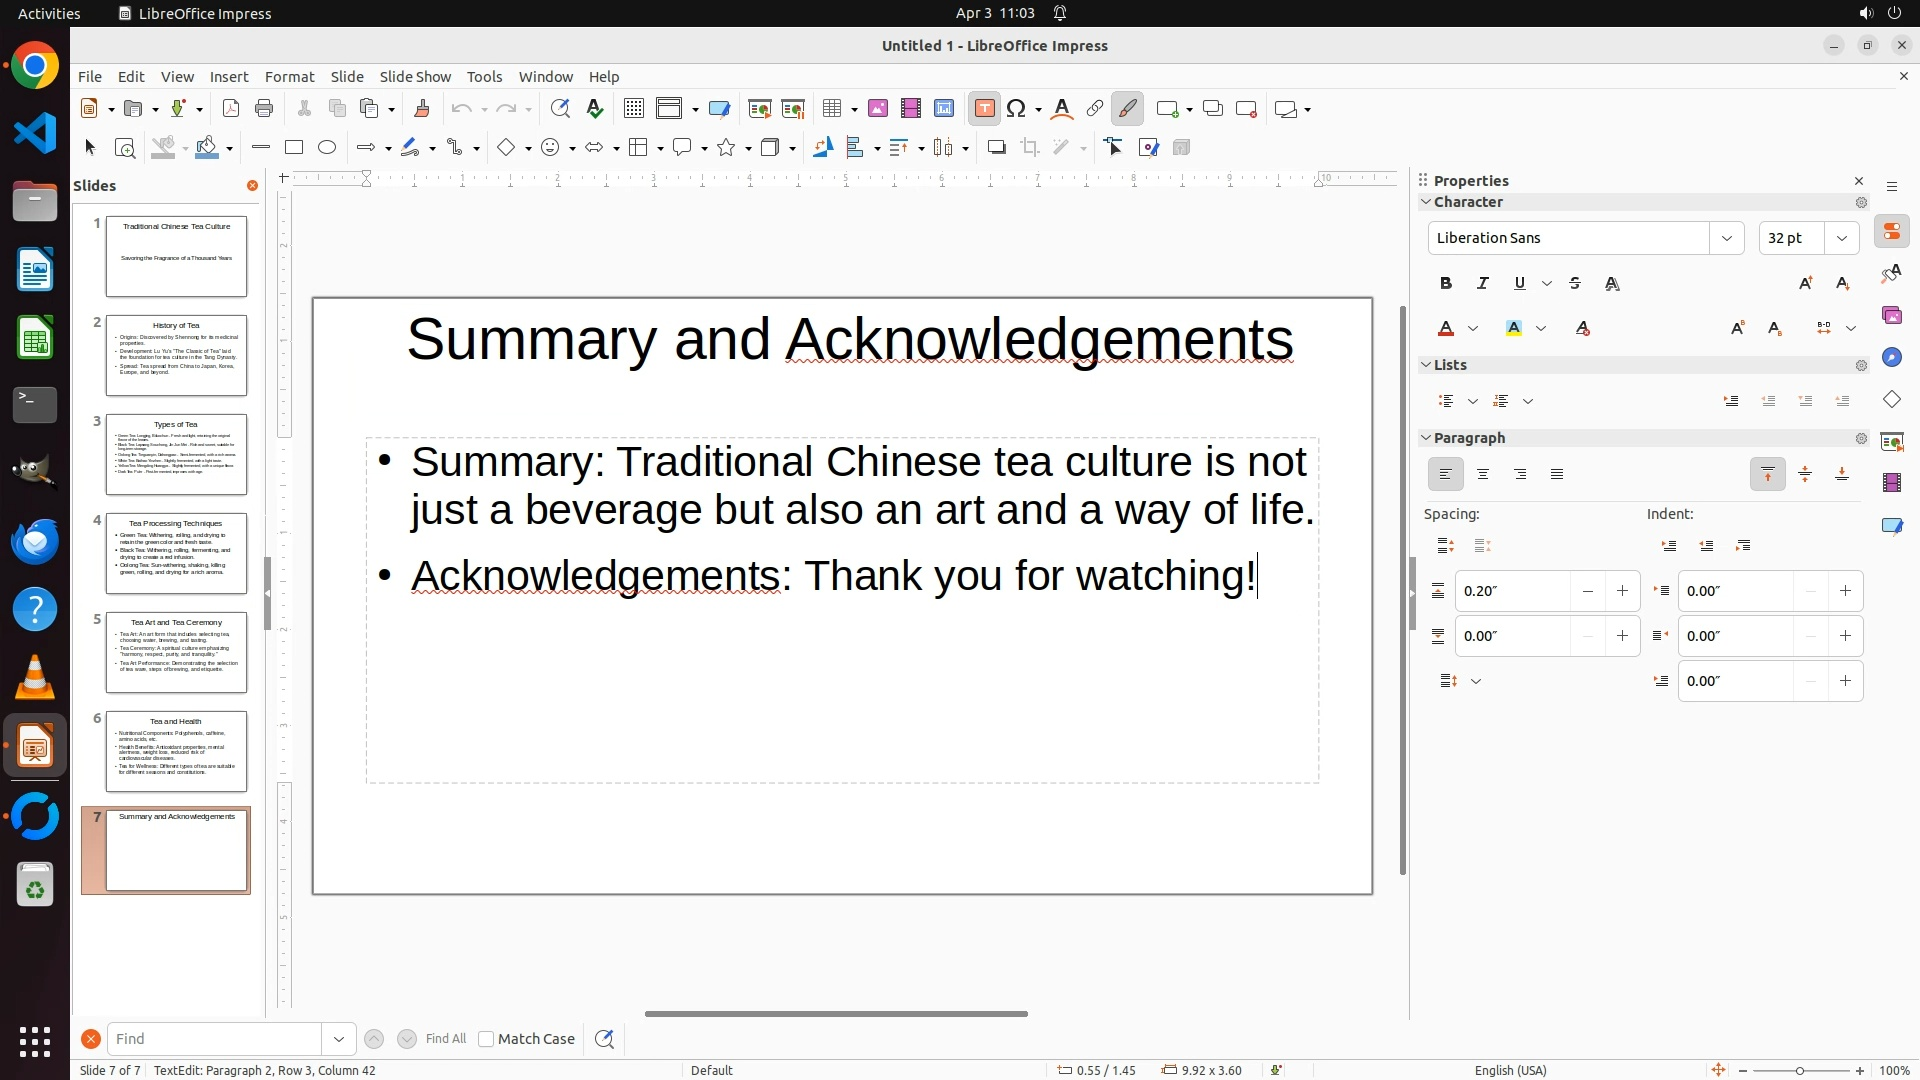Toggle Bold formatting in Character panel
This screenshot has width=1920, height=1080.
pyautogui.click(x=1446, y=284)
